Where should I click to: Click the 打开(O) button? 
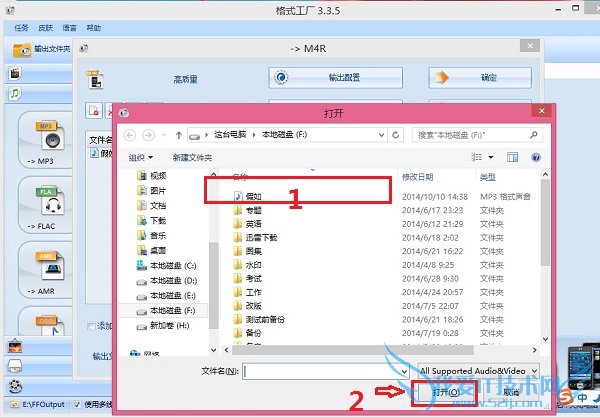click(445, 392)
